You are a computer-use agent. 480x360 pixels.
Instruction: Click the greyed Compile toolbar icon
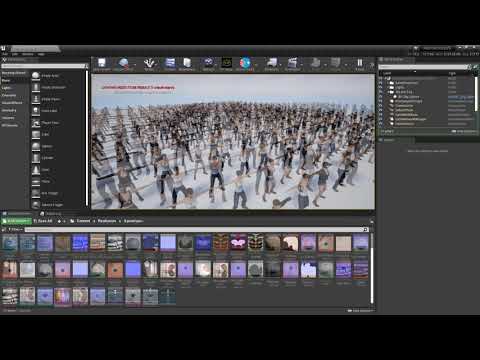pyautogui.click(x=335, y=63)
